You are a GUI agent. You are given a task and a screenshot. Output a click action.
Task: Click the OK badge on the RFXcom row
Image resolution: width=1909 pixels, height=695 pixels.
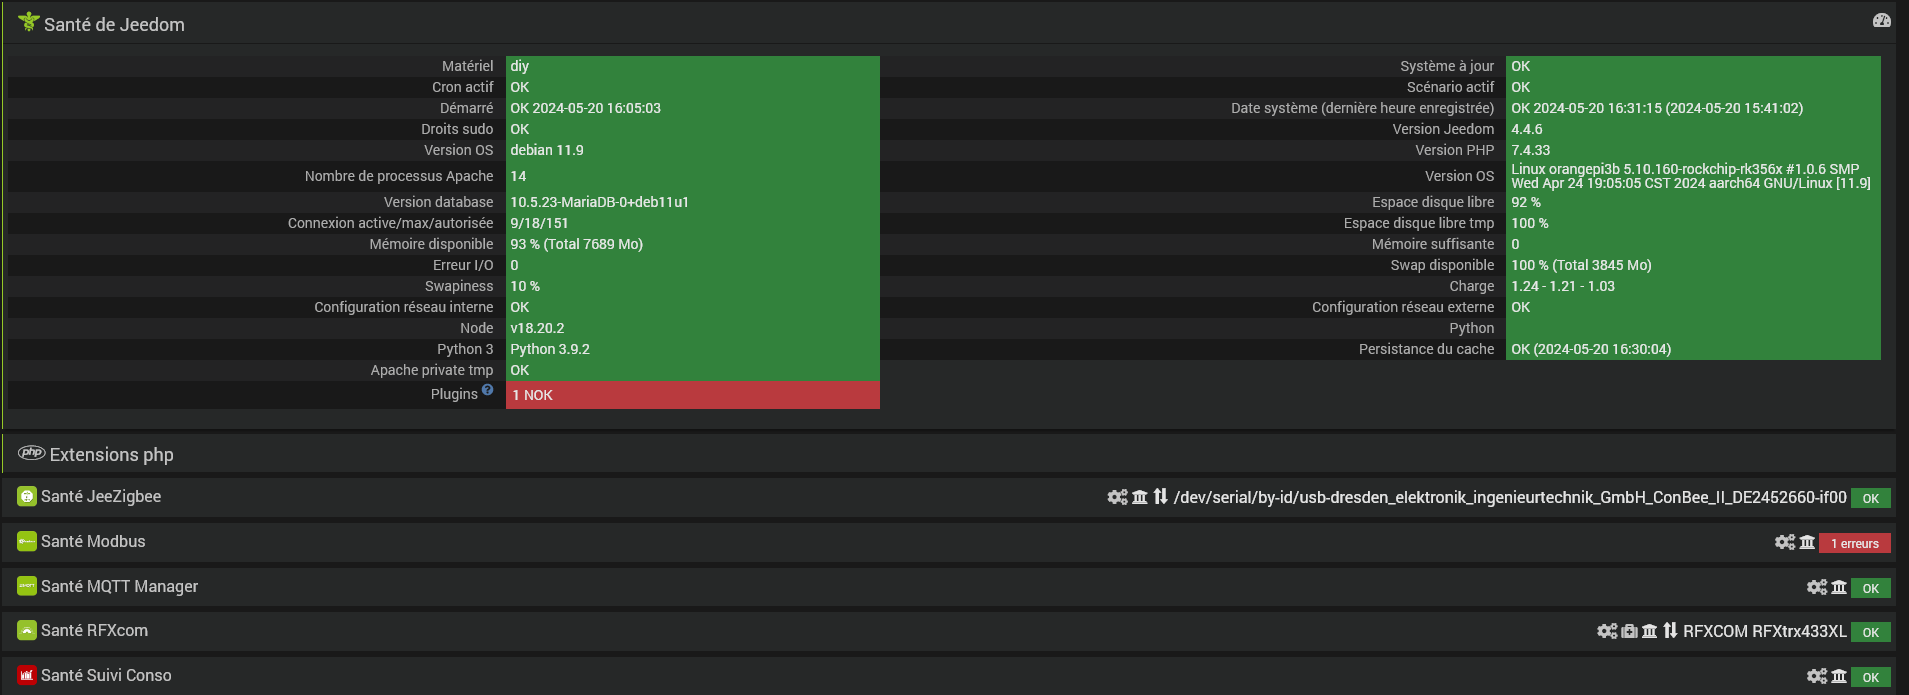coord(1870,632)
